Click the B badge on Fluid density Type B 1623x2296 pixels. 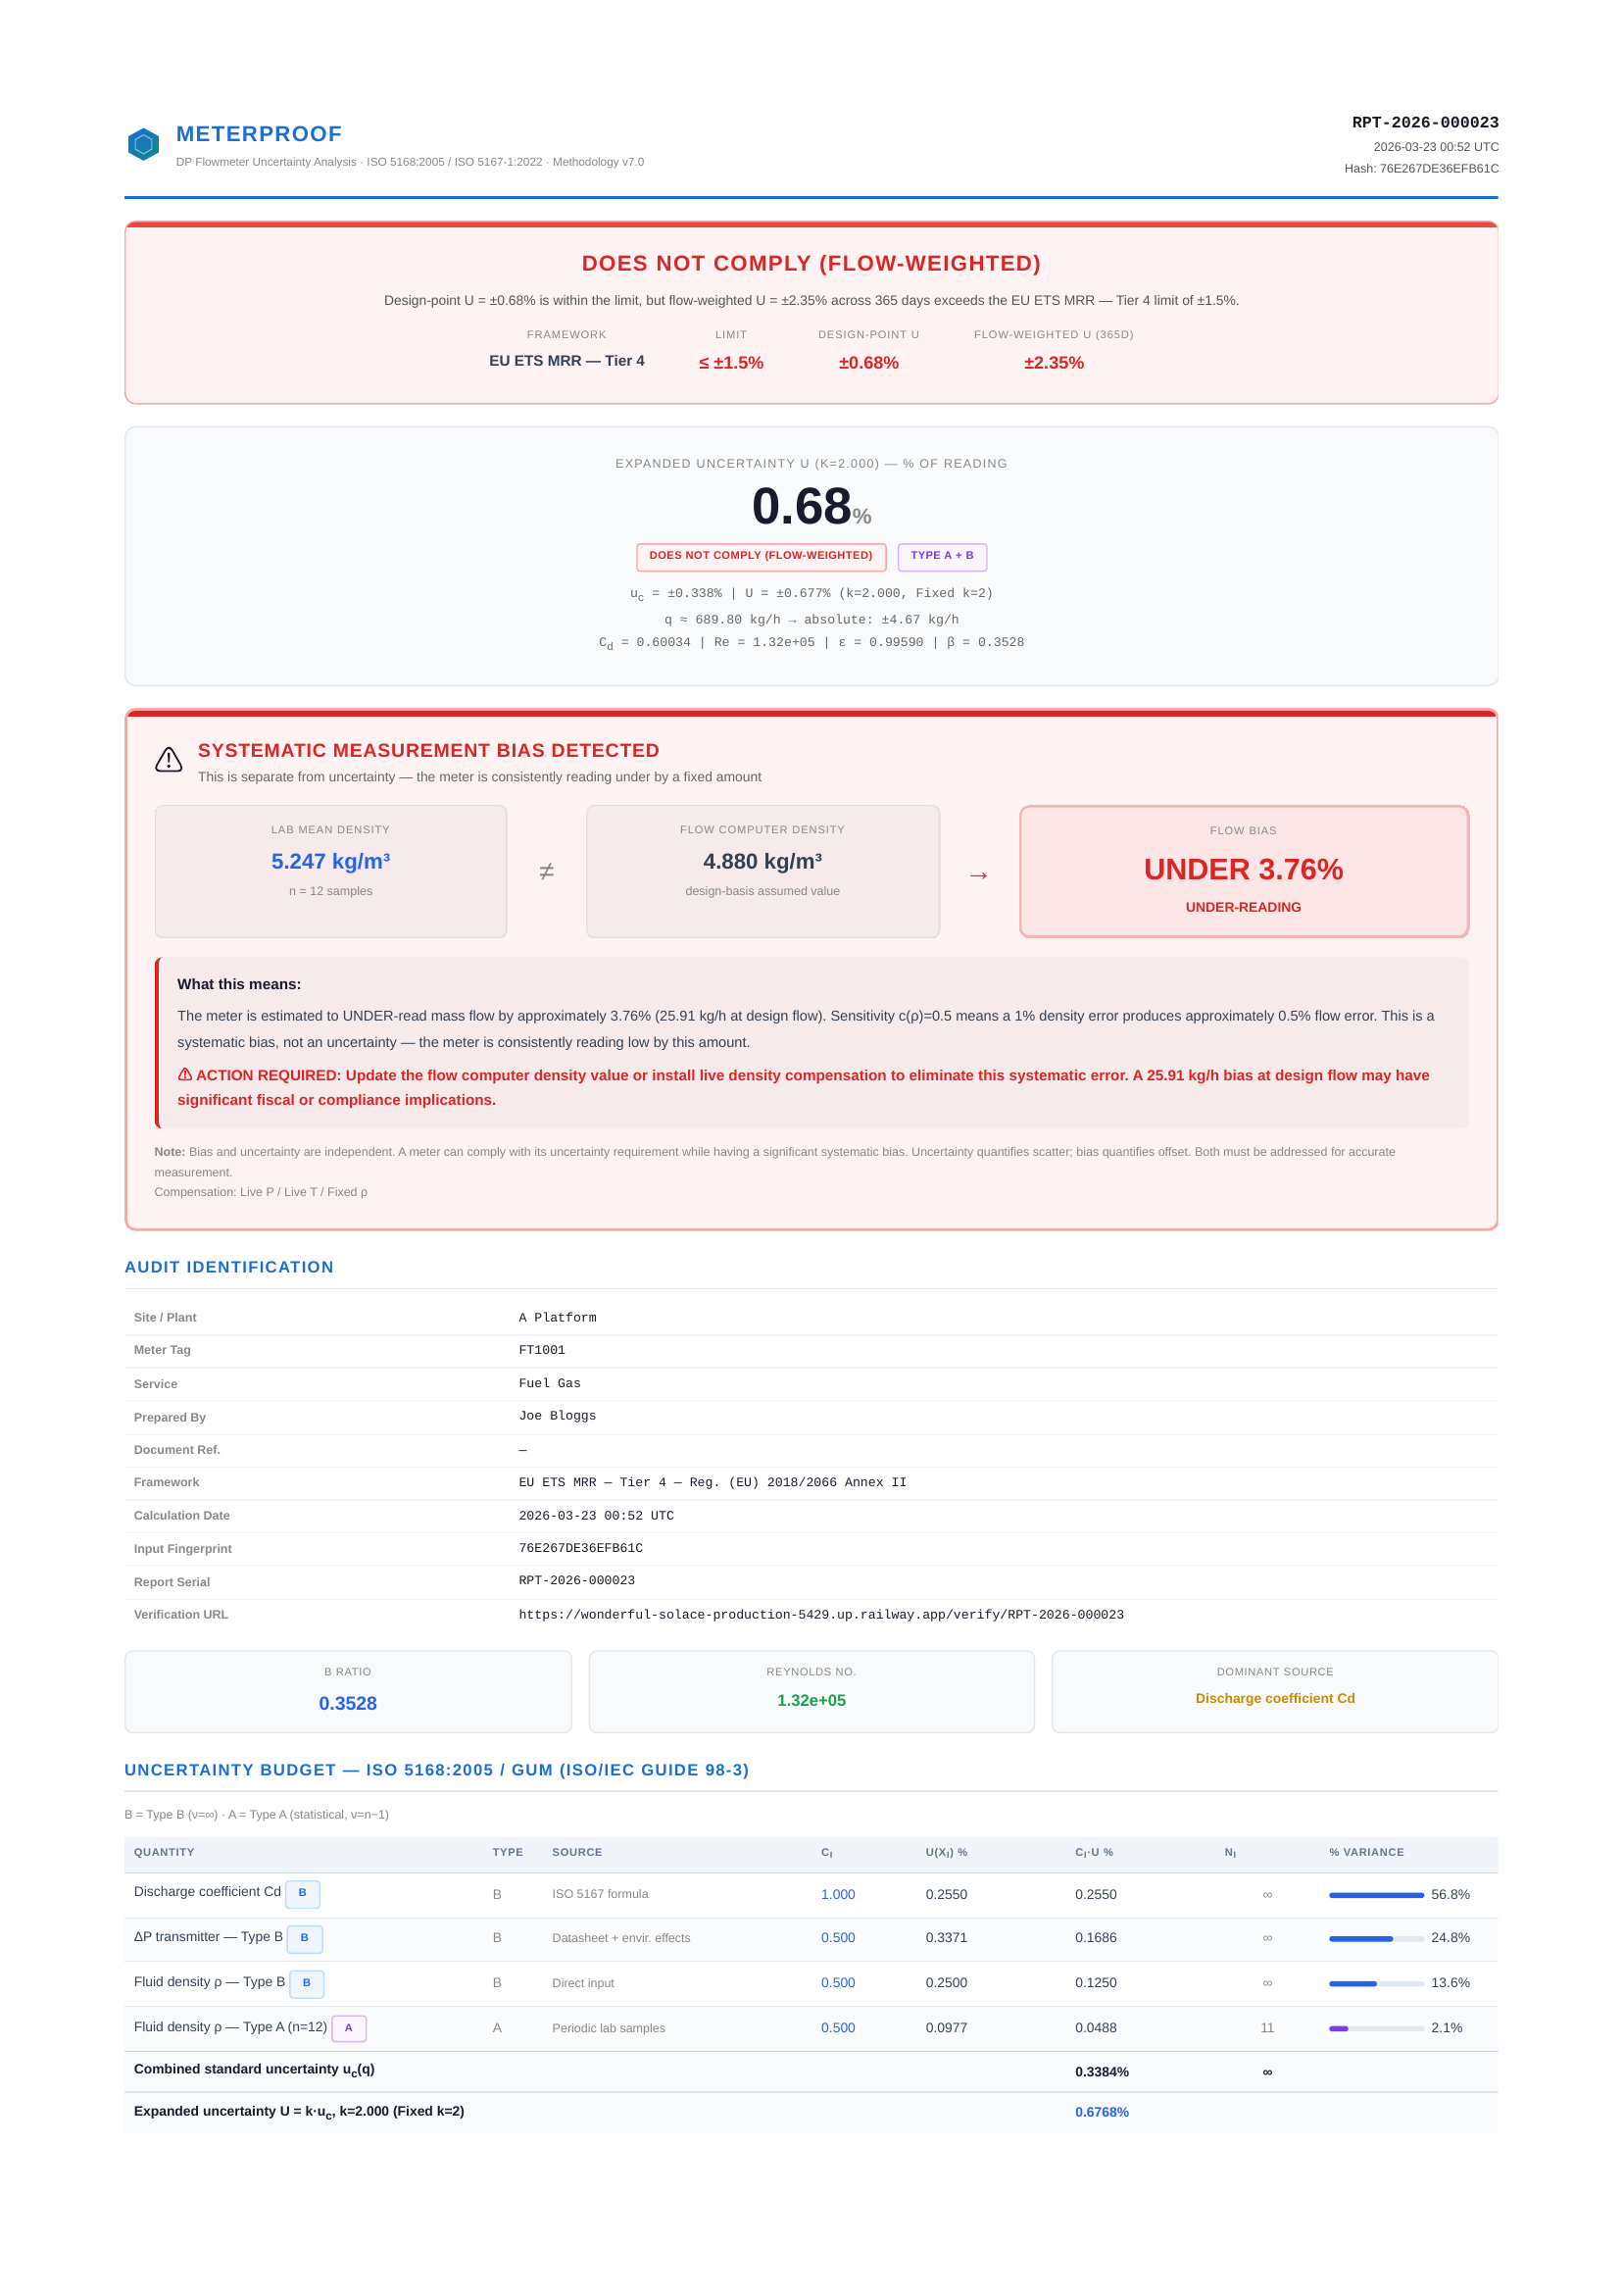click(x=307, y=1983)
